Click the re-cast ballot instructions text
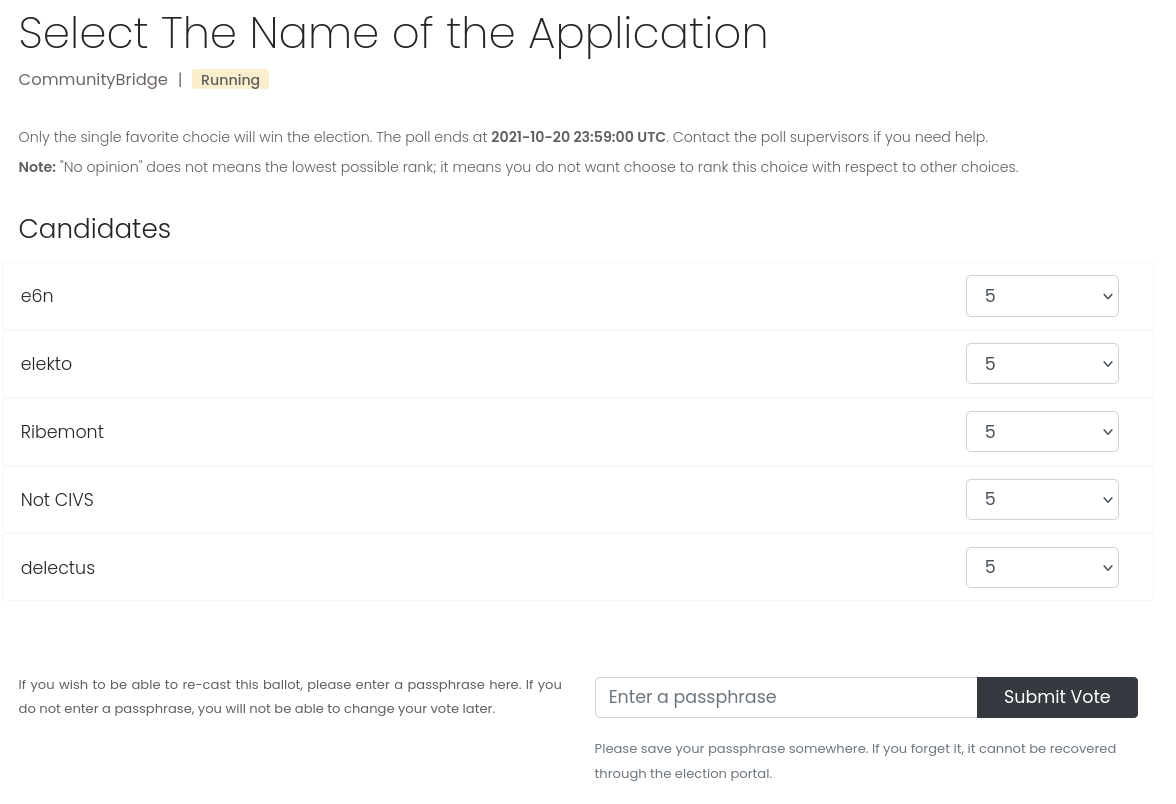 pyautogui.click(x=290, y=696)
